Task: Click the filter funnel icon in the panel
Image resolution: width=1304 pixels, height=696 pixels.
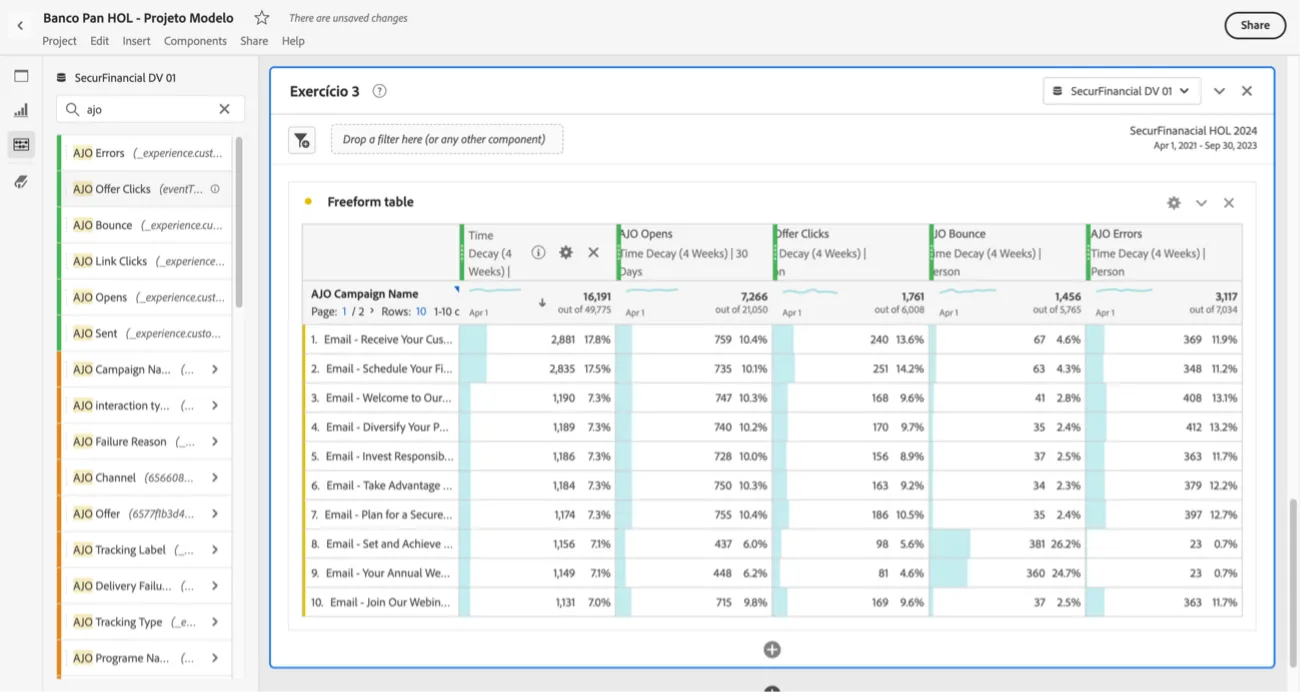Action: click(x=302, y=140)
